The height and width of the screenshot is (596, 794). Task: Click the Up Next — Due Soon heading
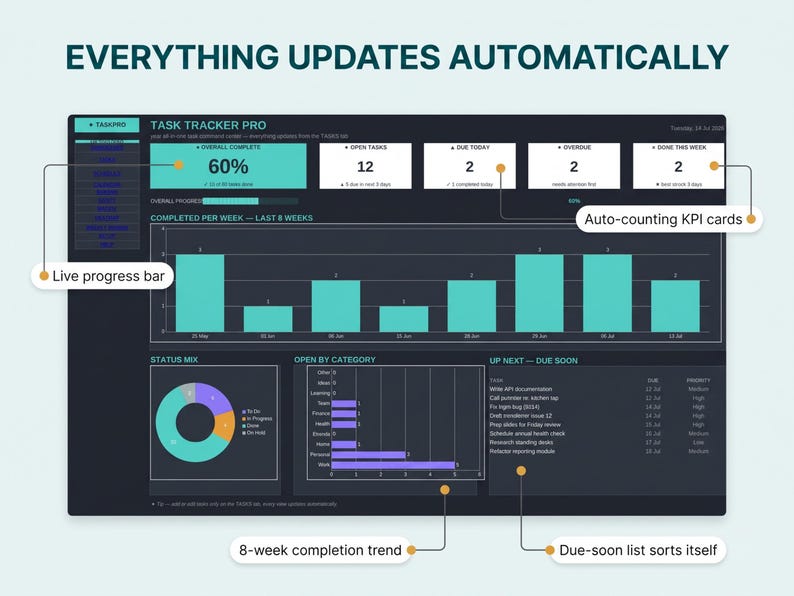(x=533, y=361)
